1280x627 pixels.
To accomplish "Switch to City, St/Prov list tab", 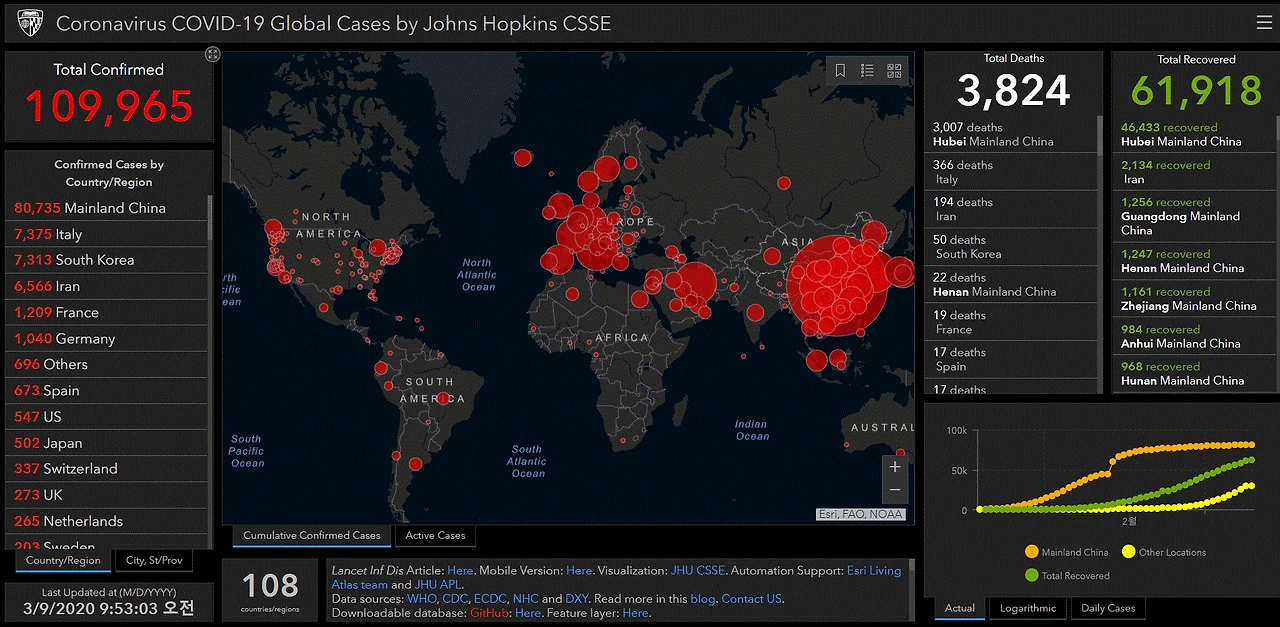I will (x=154, y=560).
